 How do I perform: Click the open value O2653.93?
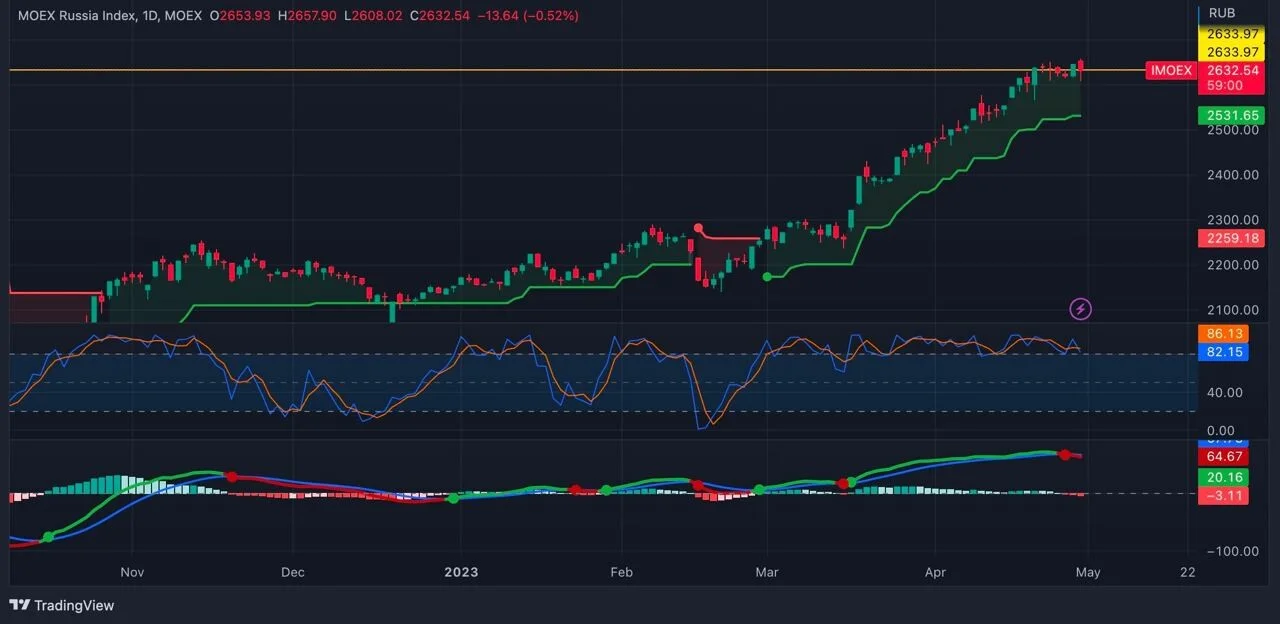click(240, 16)
